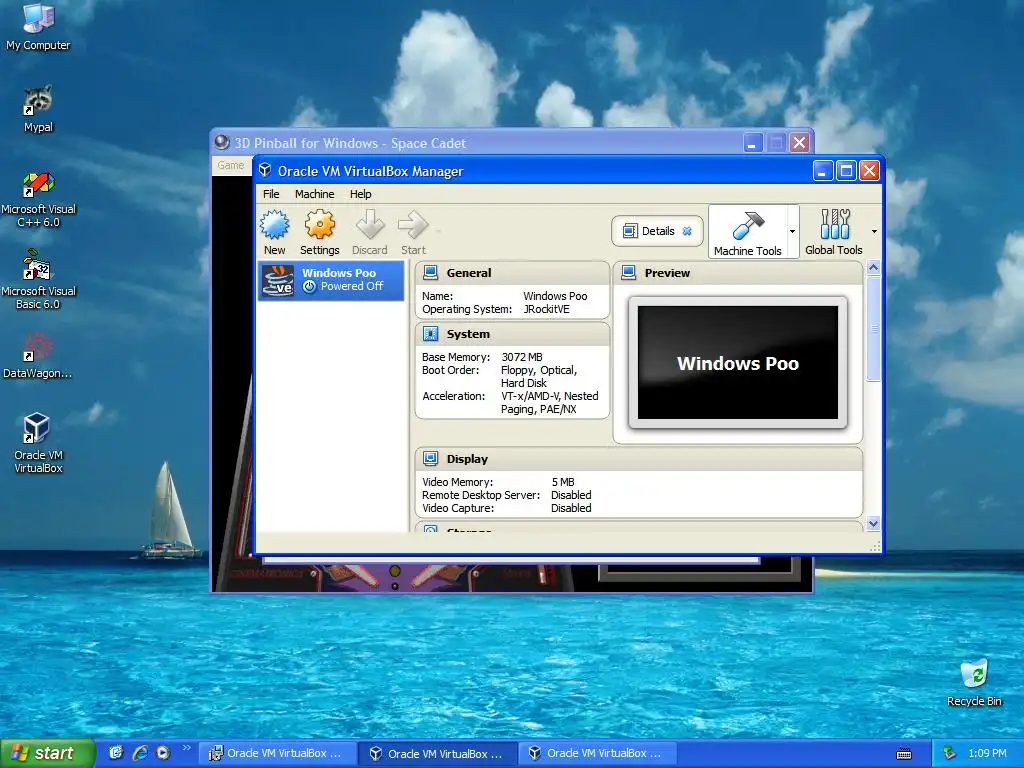Click the Windows Poo preview thumbnail
The width and height of the screenshot is (1024, 768).
tap(738, 362)
